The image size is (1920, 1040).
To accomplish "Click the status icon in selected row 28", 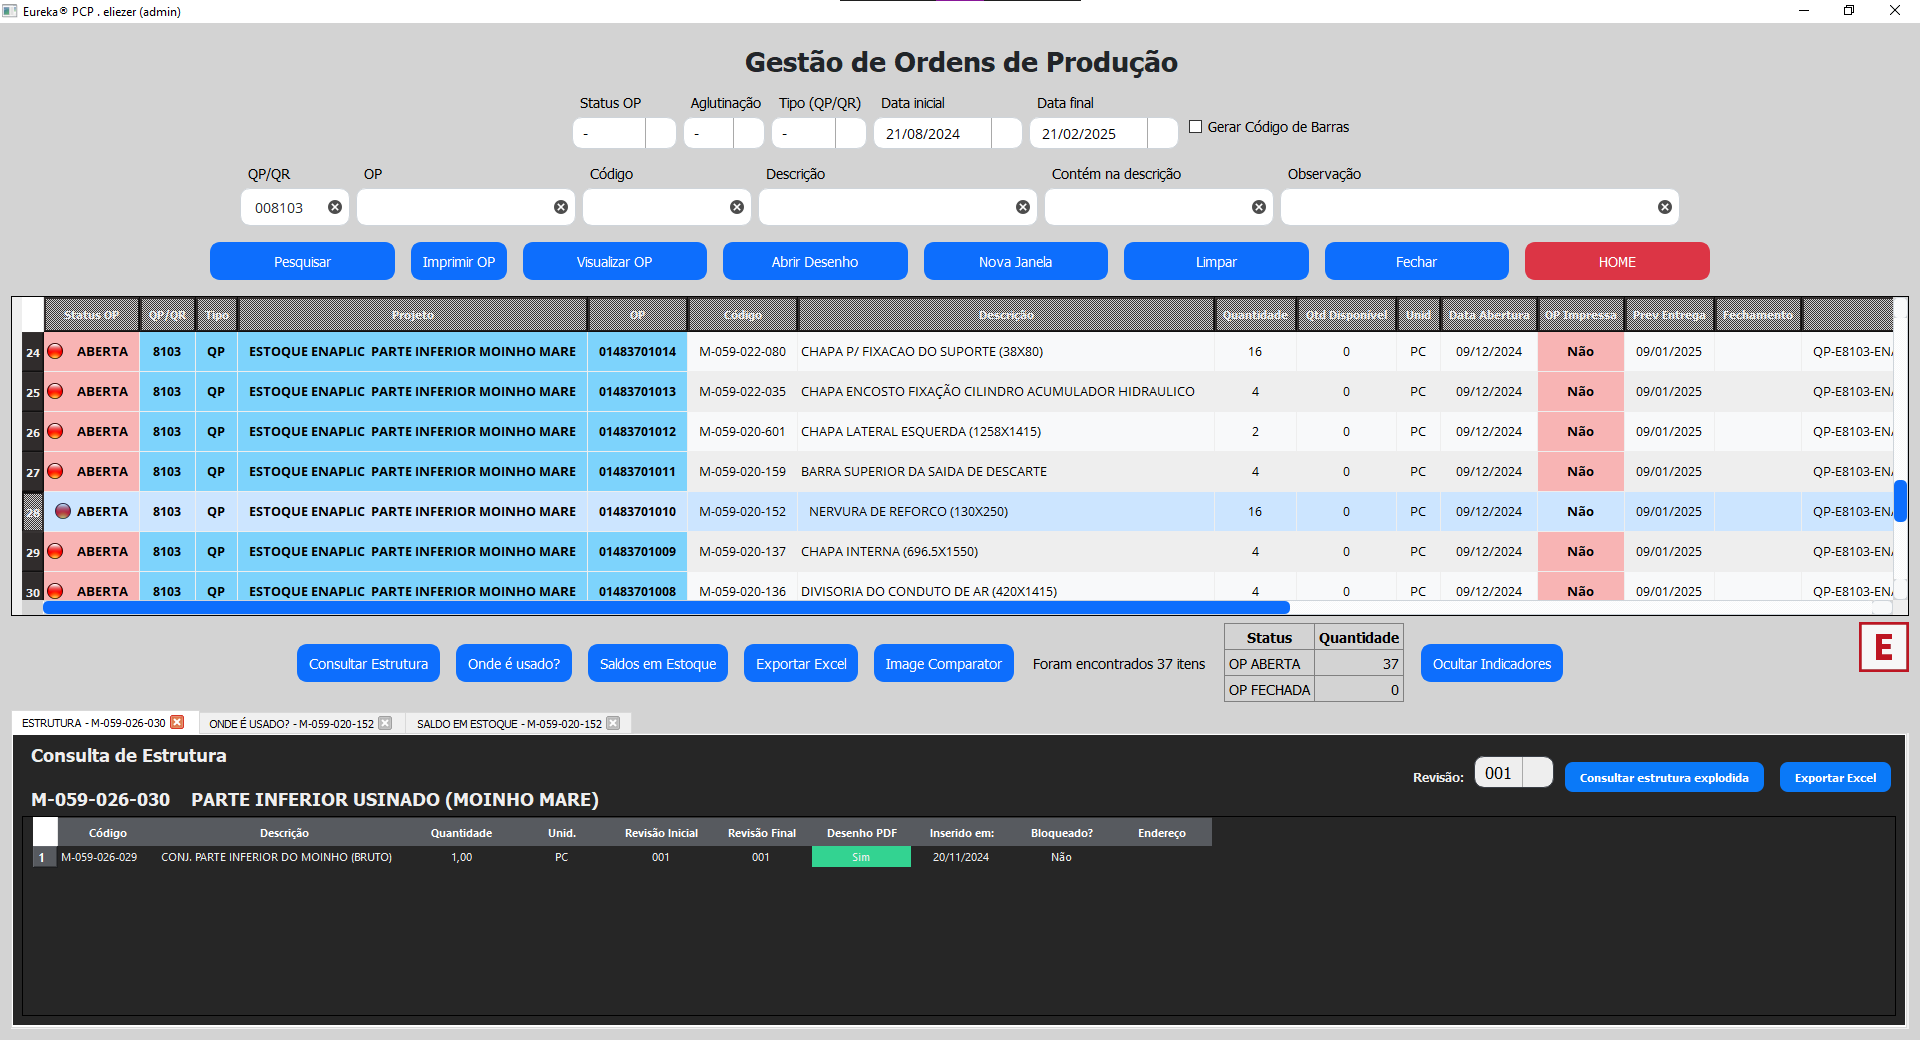I will click(x=62, y=511).
